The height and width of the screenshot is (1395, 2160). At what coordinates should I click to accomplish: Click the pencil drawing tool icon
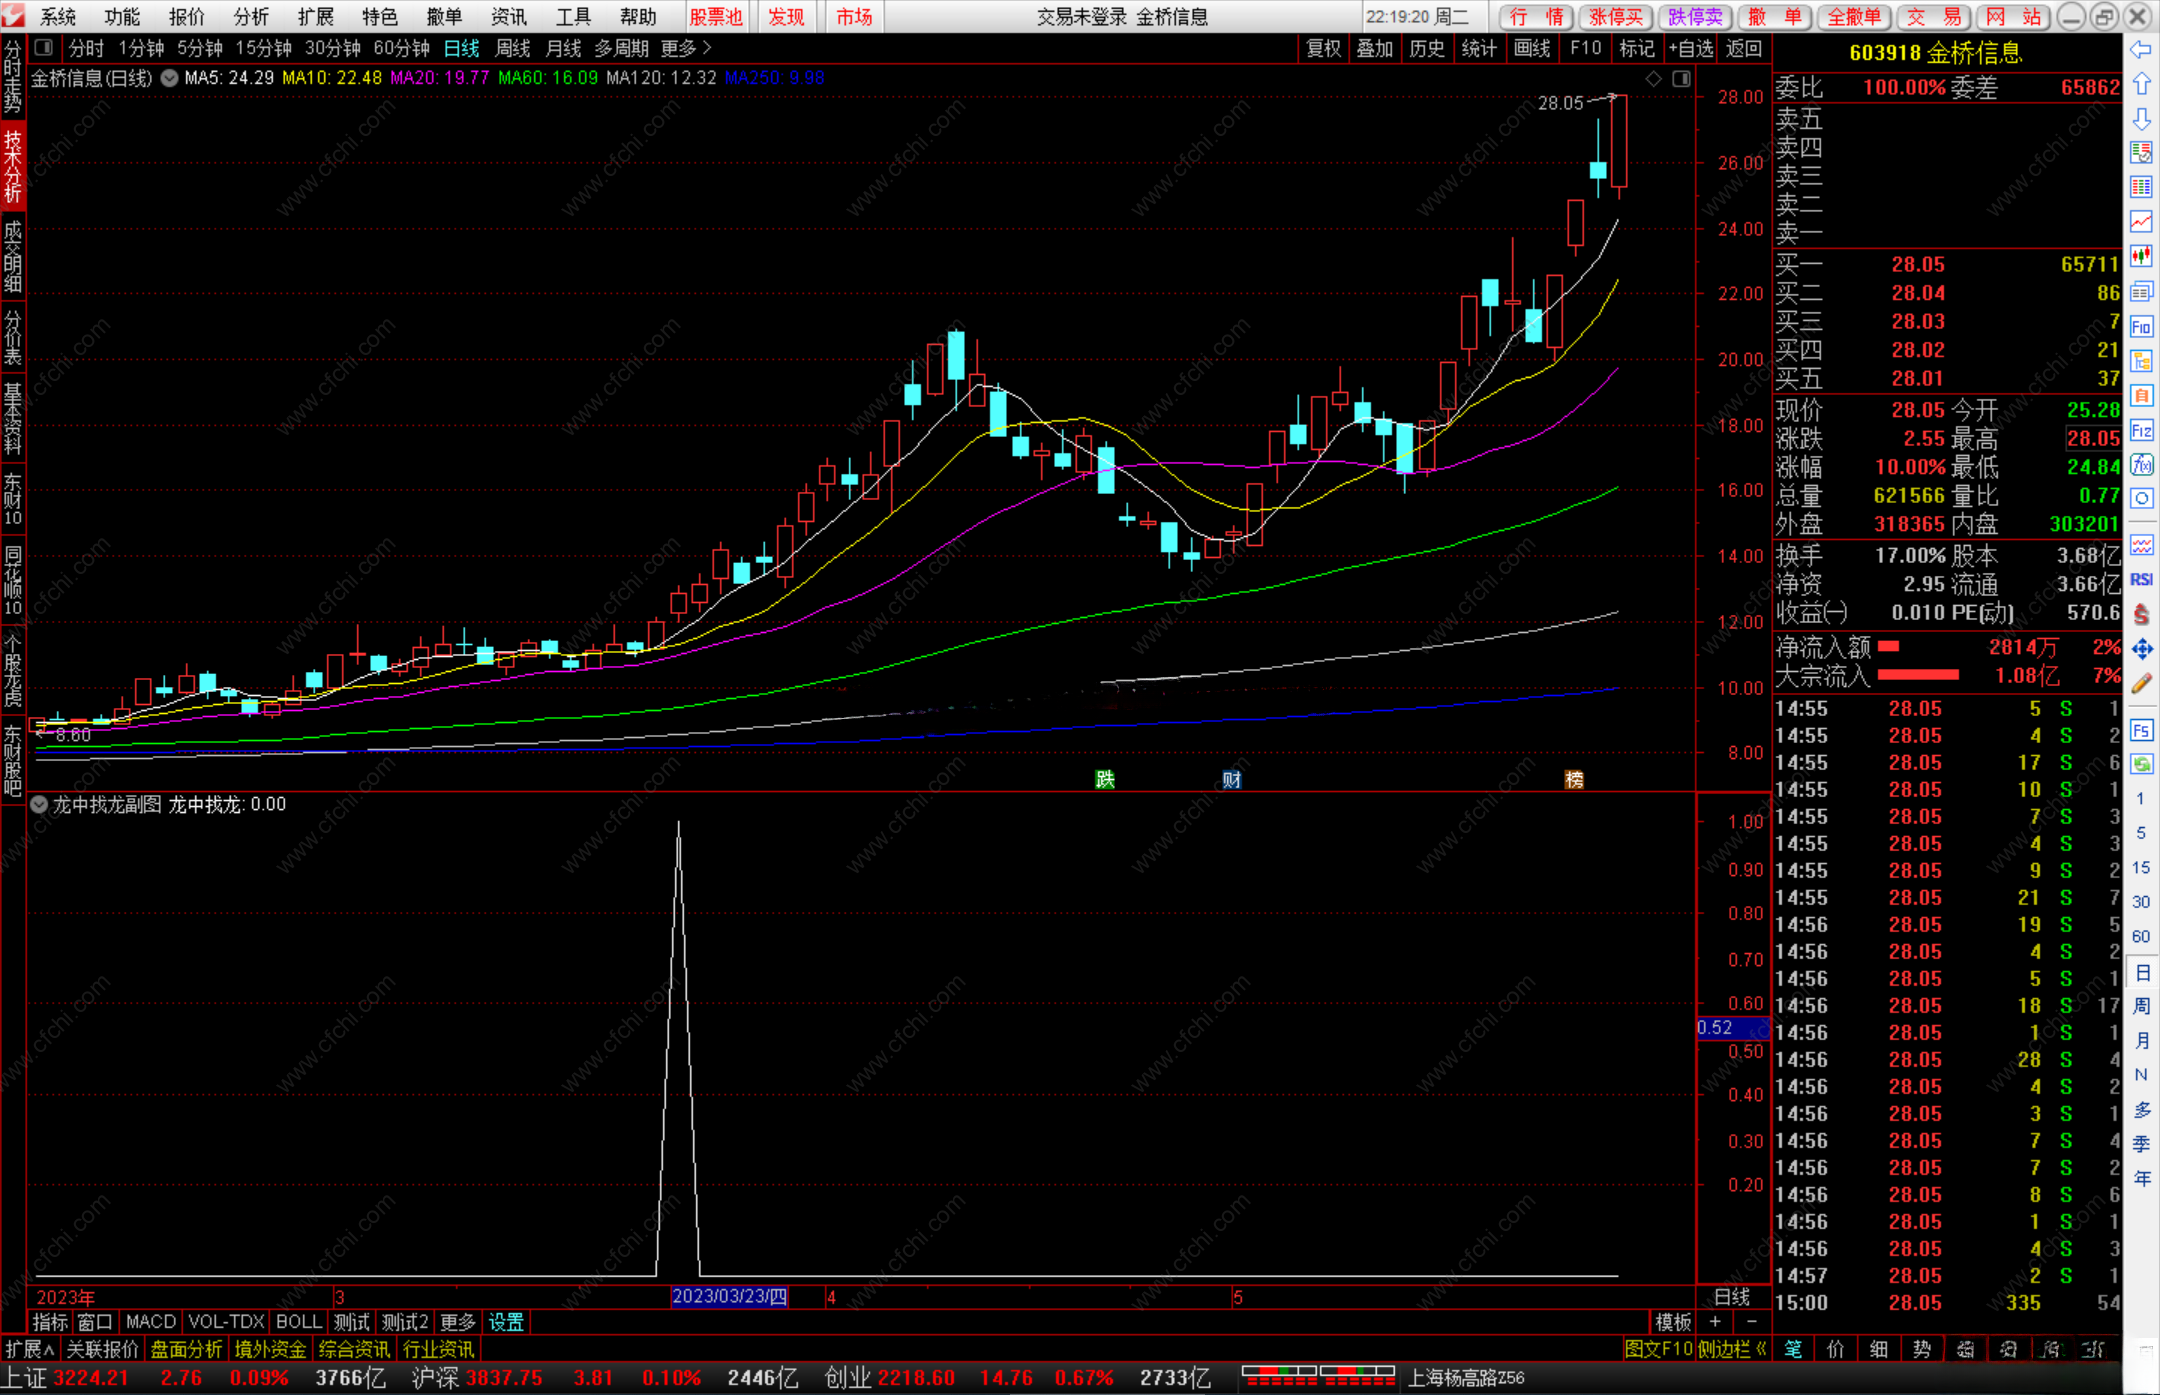pyautogui.click(x=2141, y=684)
